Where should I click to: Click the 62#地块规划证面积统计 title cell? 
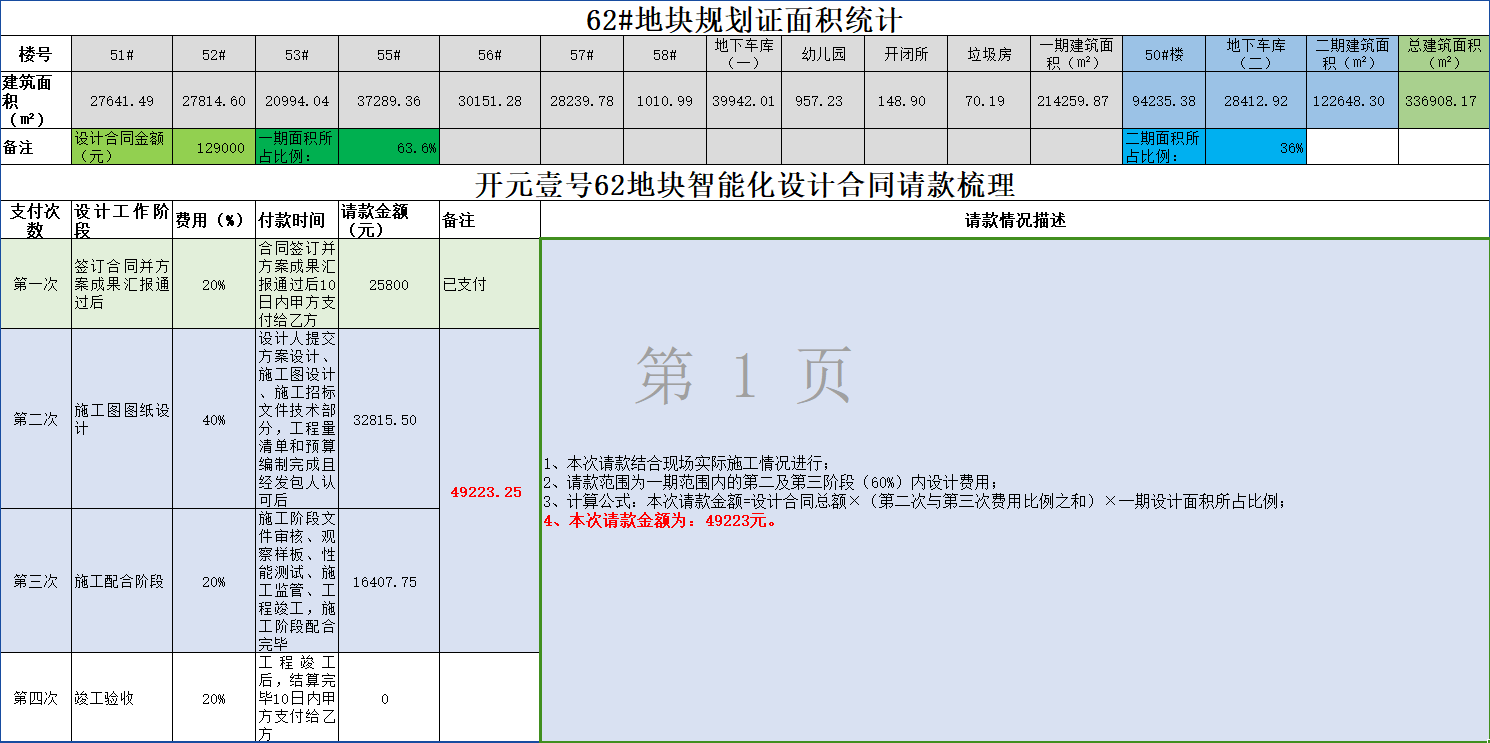[744, 18]
